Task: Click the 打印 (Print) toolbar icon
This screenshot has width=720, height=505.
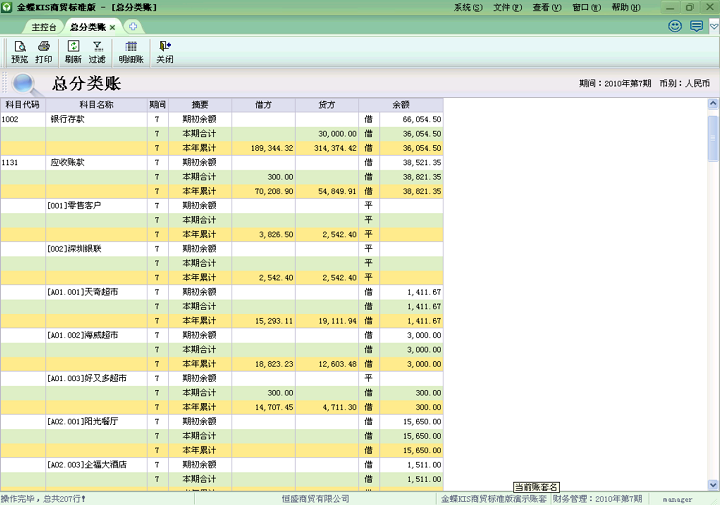Action: click(44, 52)
